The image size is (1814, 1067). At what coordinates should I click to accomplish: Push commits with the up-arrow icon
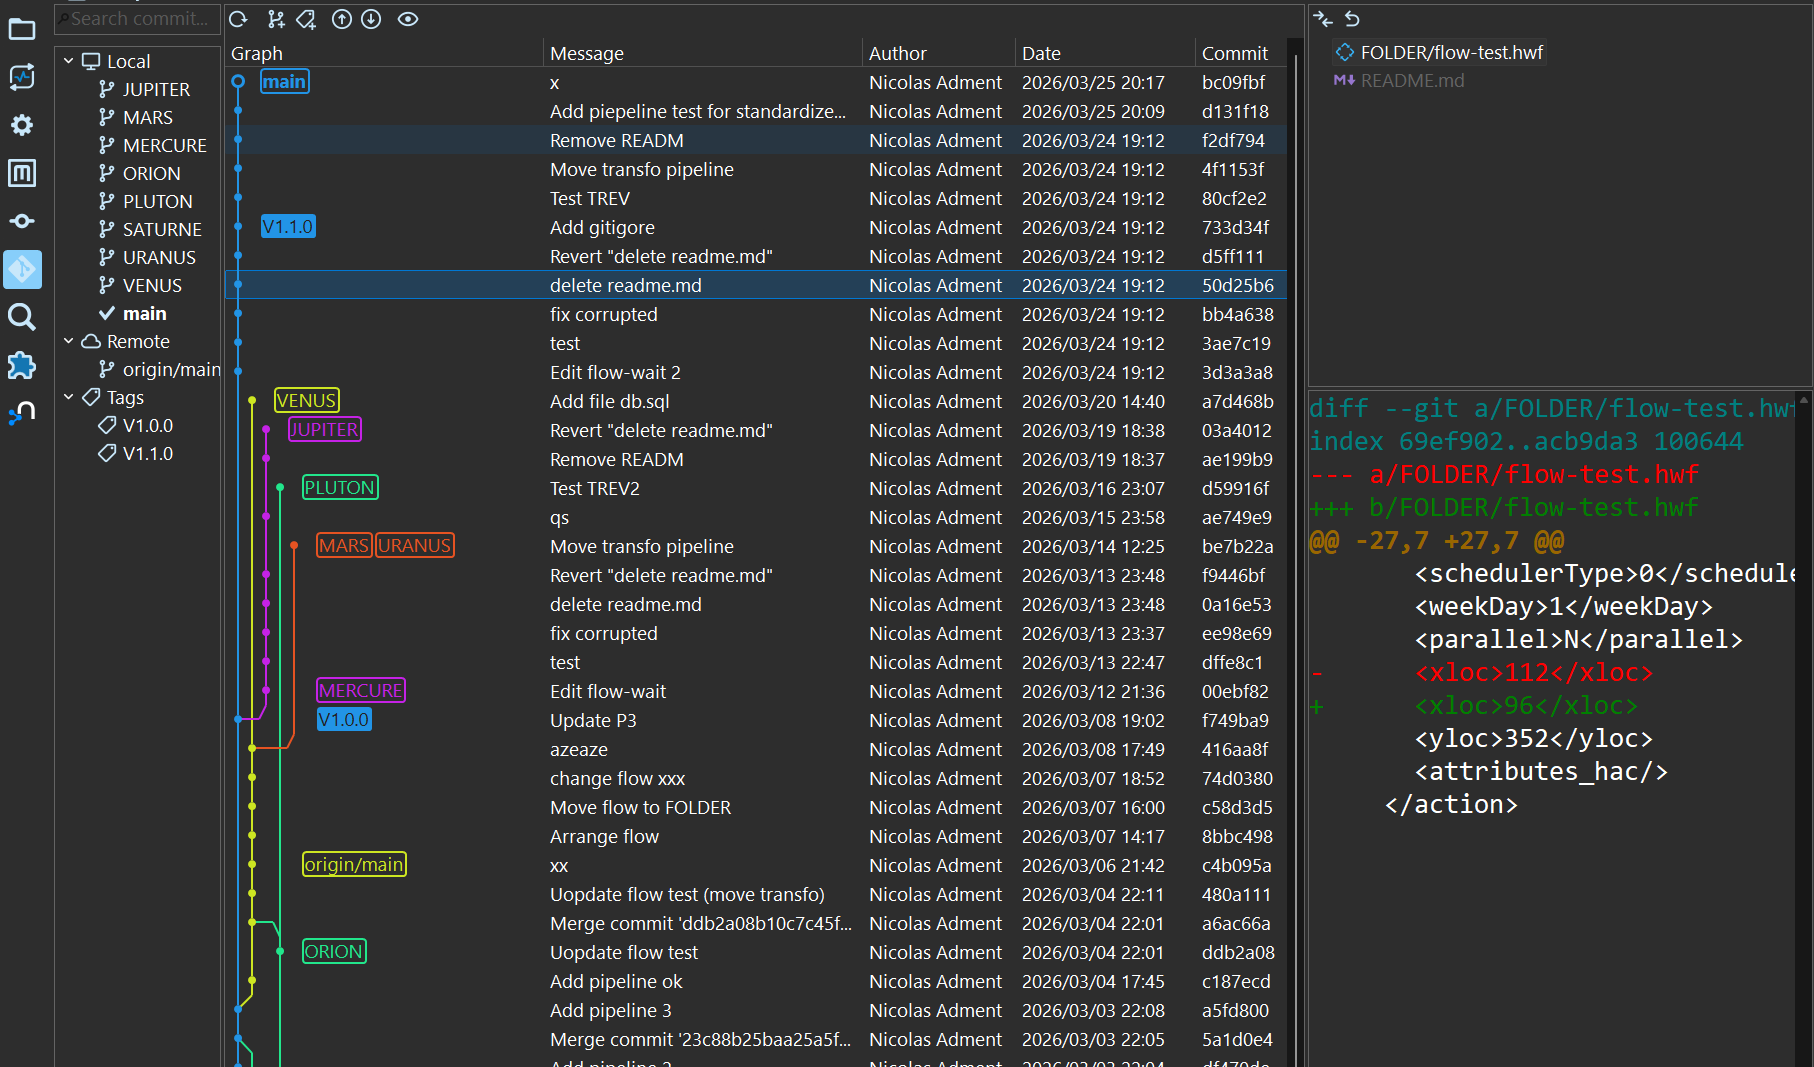[342, 19]
